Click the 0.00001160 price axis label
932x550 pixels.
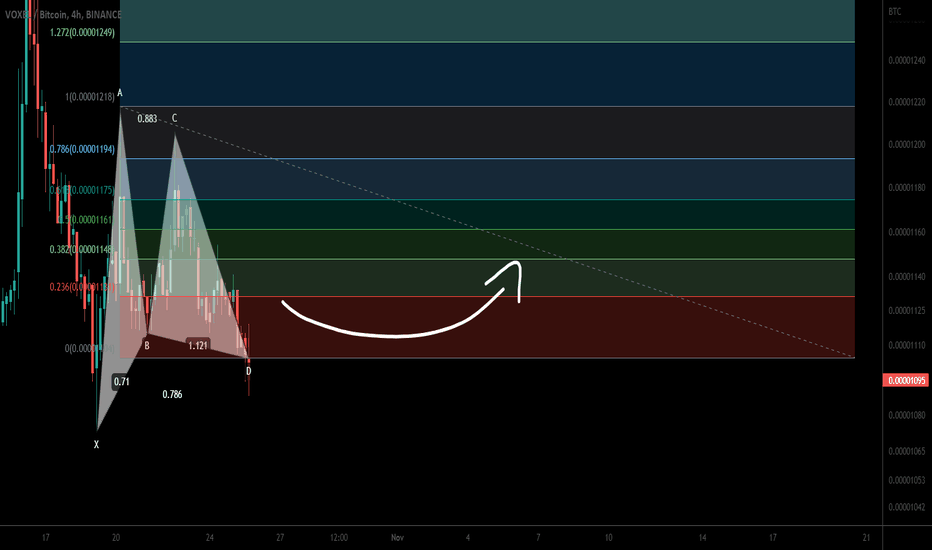click(x=906, y=232)
